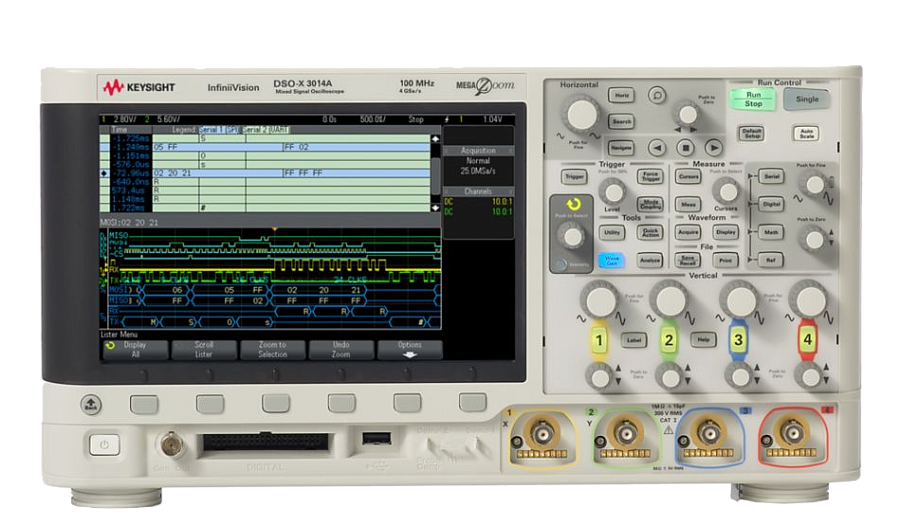Viewport: 900px width, 526px height.
Task: Hit the Quick Action key
Action: click(650, 233)
